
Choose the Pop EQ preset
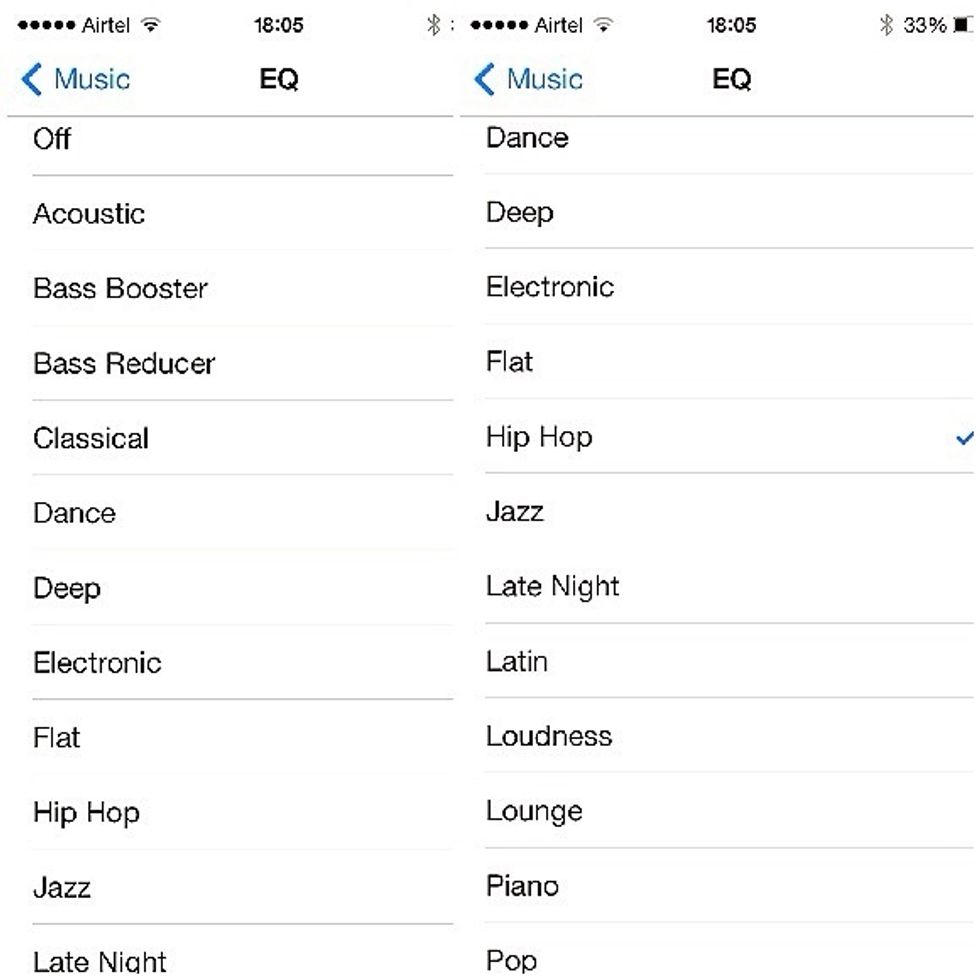511,960
